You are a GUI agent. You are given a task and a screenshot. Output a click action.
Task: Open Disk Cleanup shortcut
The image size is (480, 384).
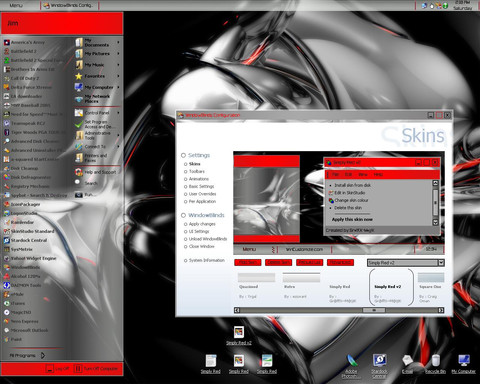click(21, 168)
